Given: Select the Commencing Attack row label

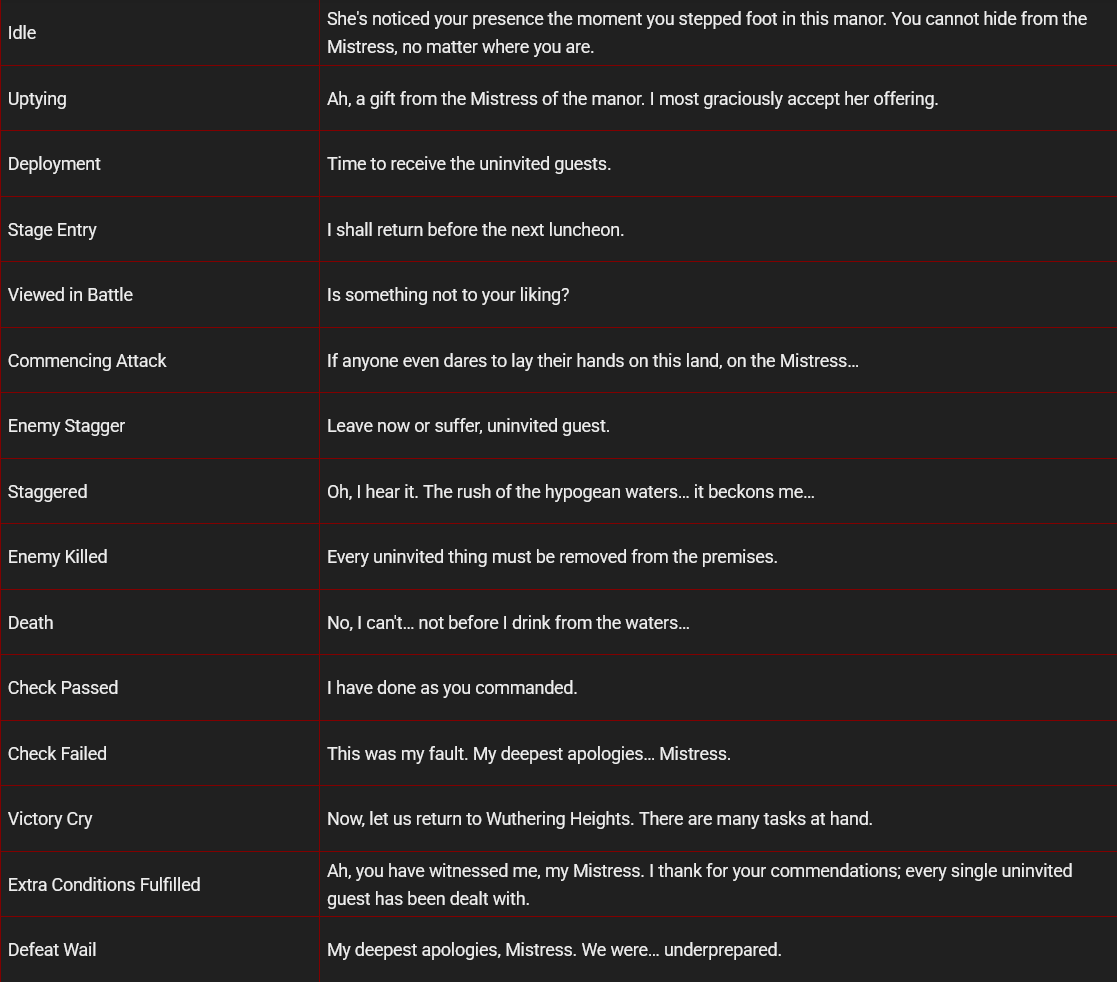Looking at the screenshot, I should pos(87,361).
